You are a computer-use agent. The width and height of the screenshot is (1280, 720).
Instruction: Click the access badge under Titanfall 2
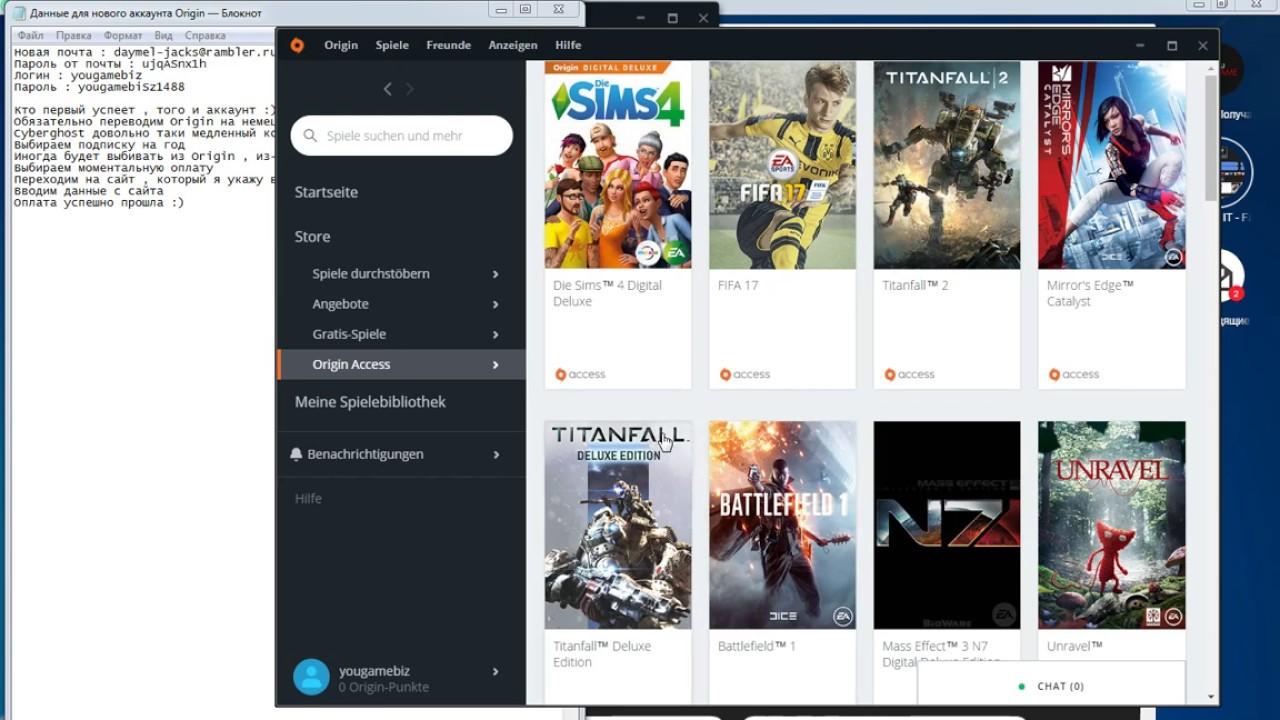[909, 374]
